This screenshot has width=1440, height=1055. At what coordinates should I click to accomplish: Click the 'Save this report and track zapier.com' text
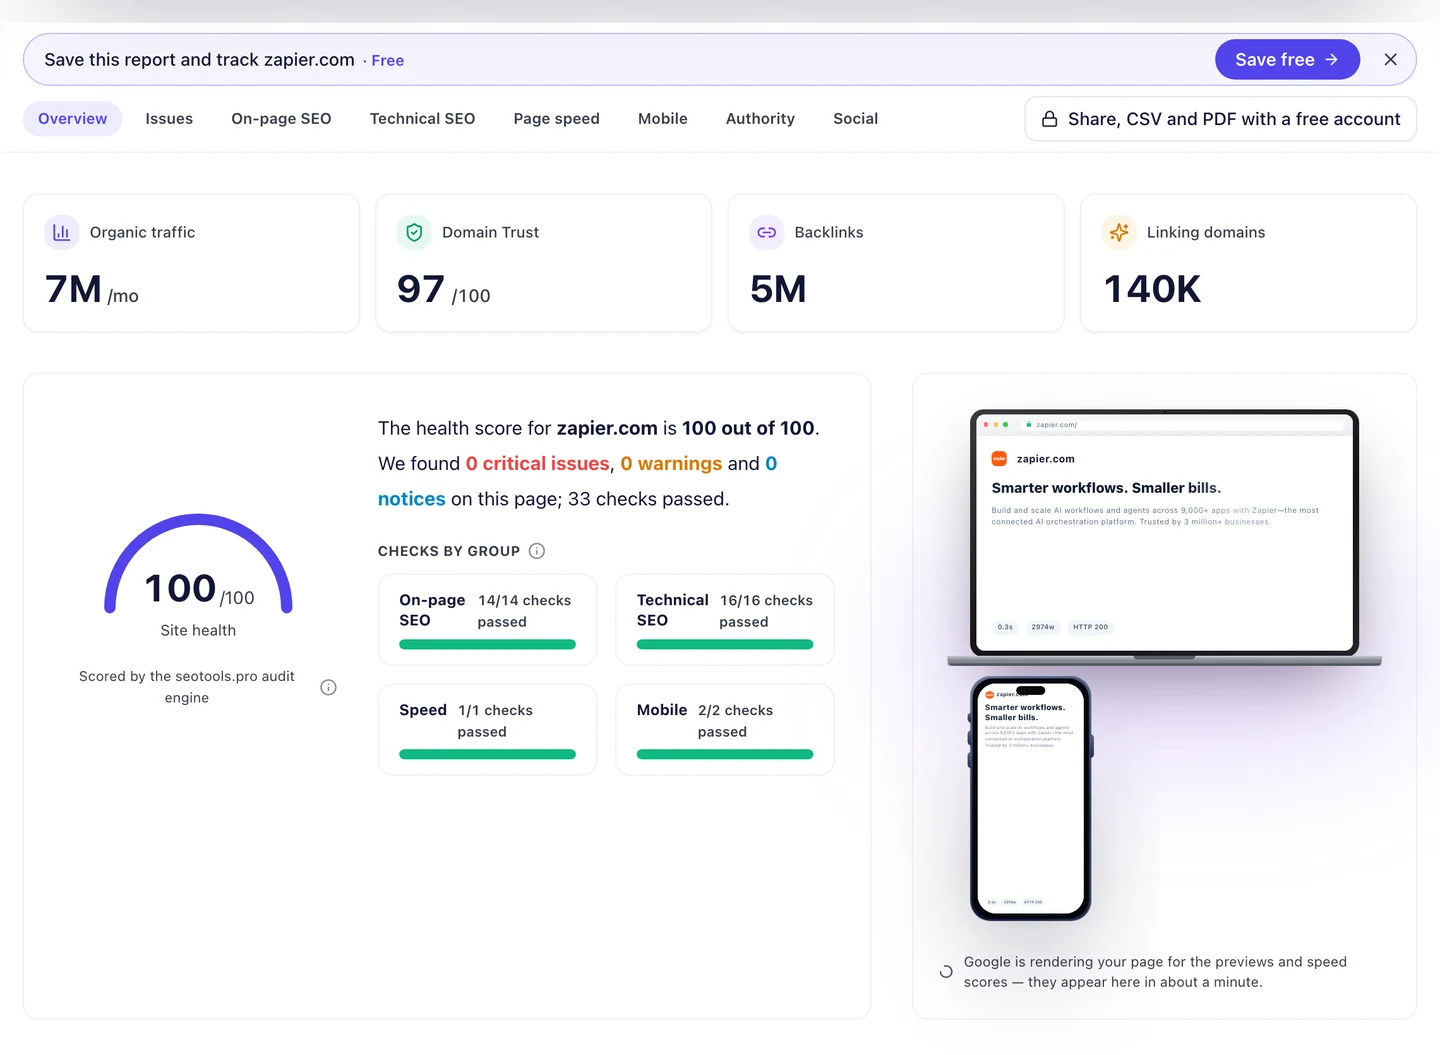[x=199, y=60]
